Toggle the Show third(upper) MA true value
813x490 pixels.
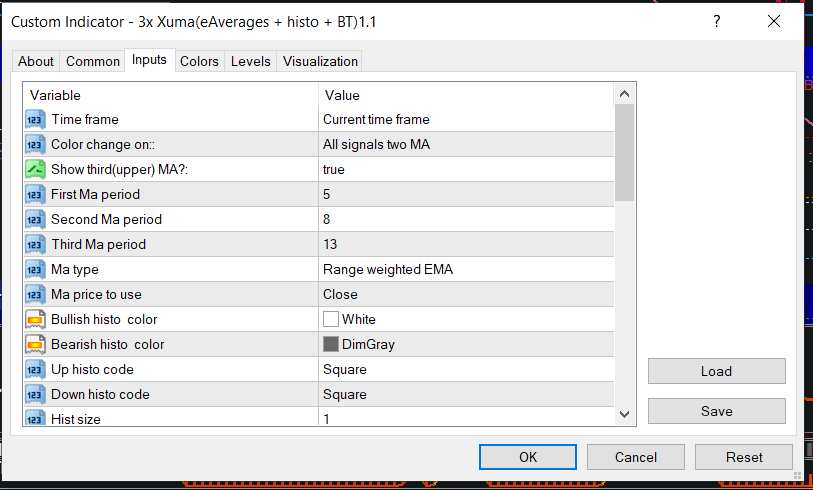(x=465, y=169)
